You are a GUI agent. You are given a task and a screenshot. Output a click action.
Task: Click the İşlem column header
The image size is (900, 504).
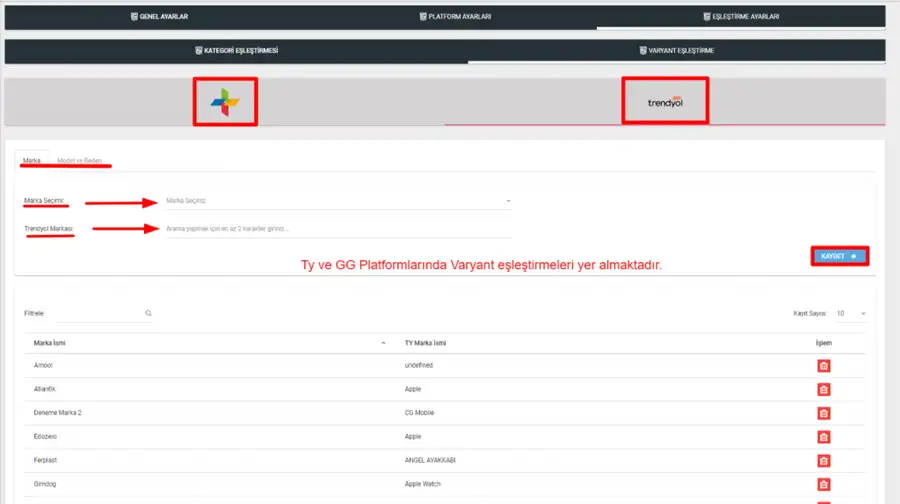824,343
